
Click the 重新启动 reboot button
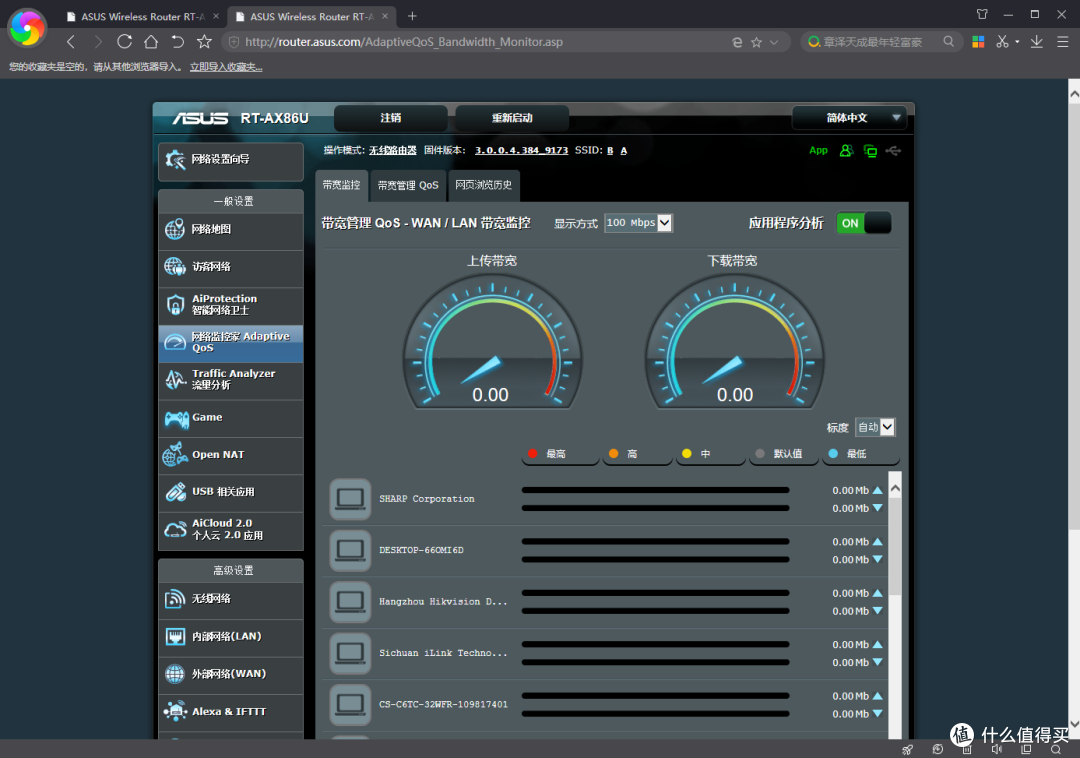[512, 118]
